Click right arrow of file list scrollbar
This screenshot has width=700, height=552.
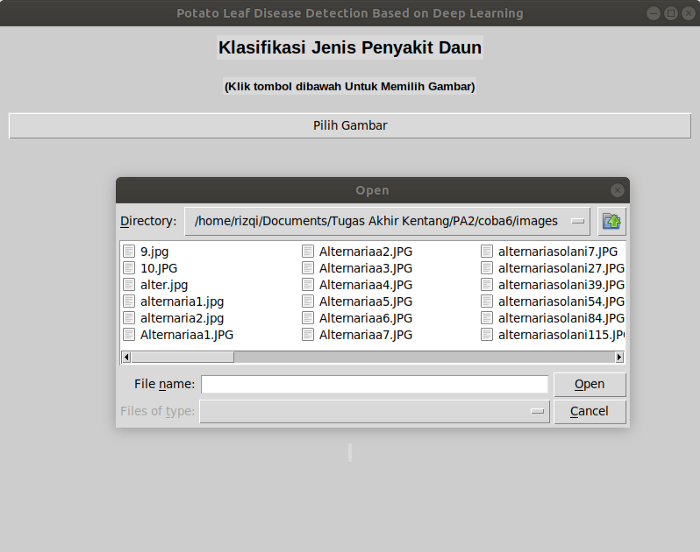[619, 357]
